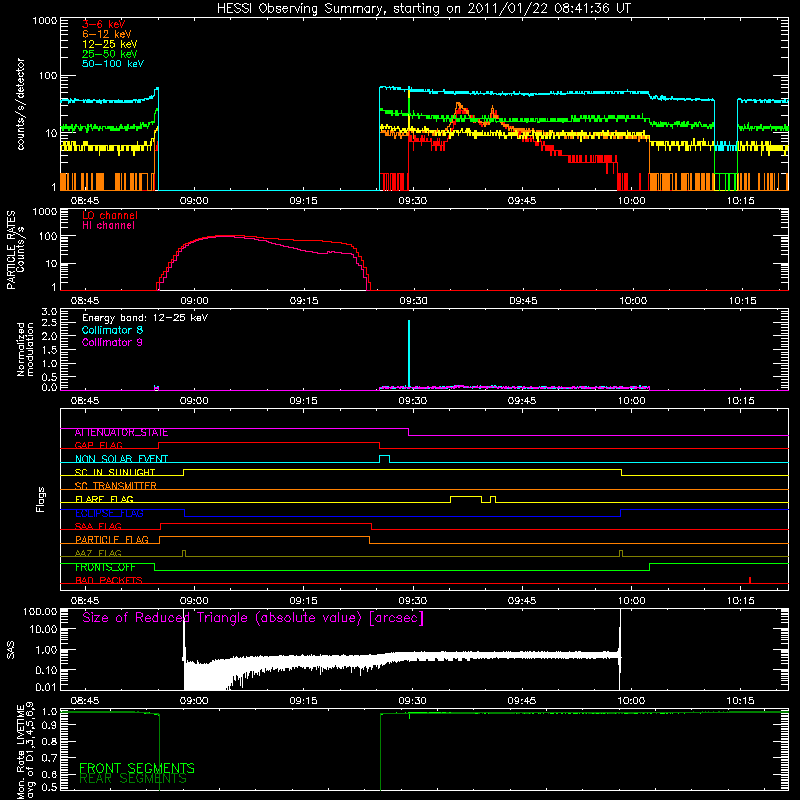Select the Collimator 8 legend label
Image resolution: width=800 pixels, height=800 pixels.
point(112,330)
